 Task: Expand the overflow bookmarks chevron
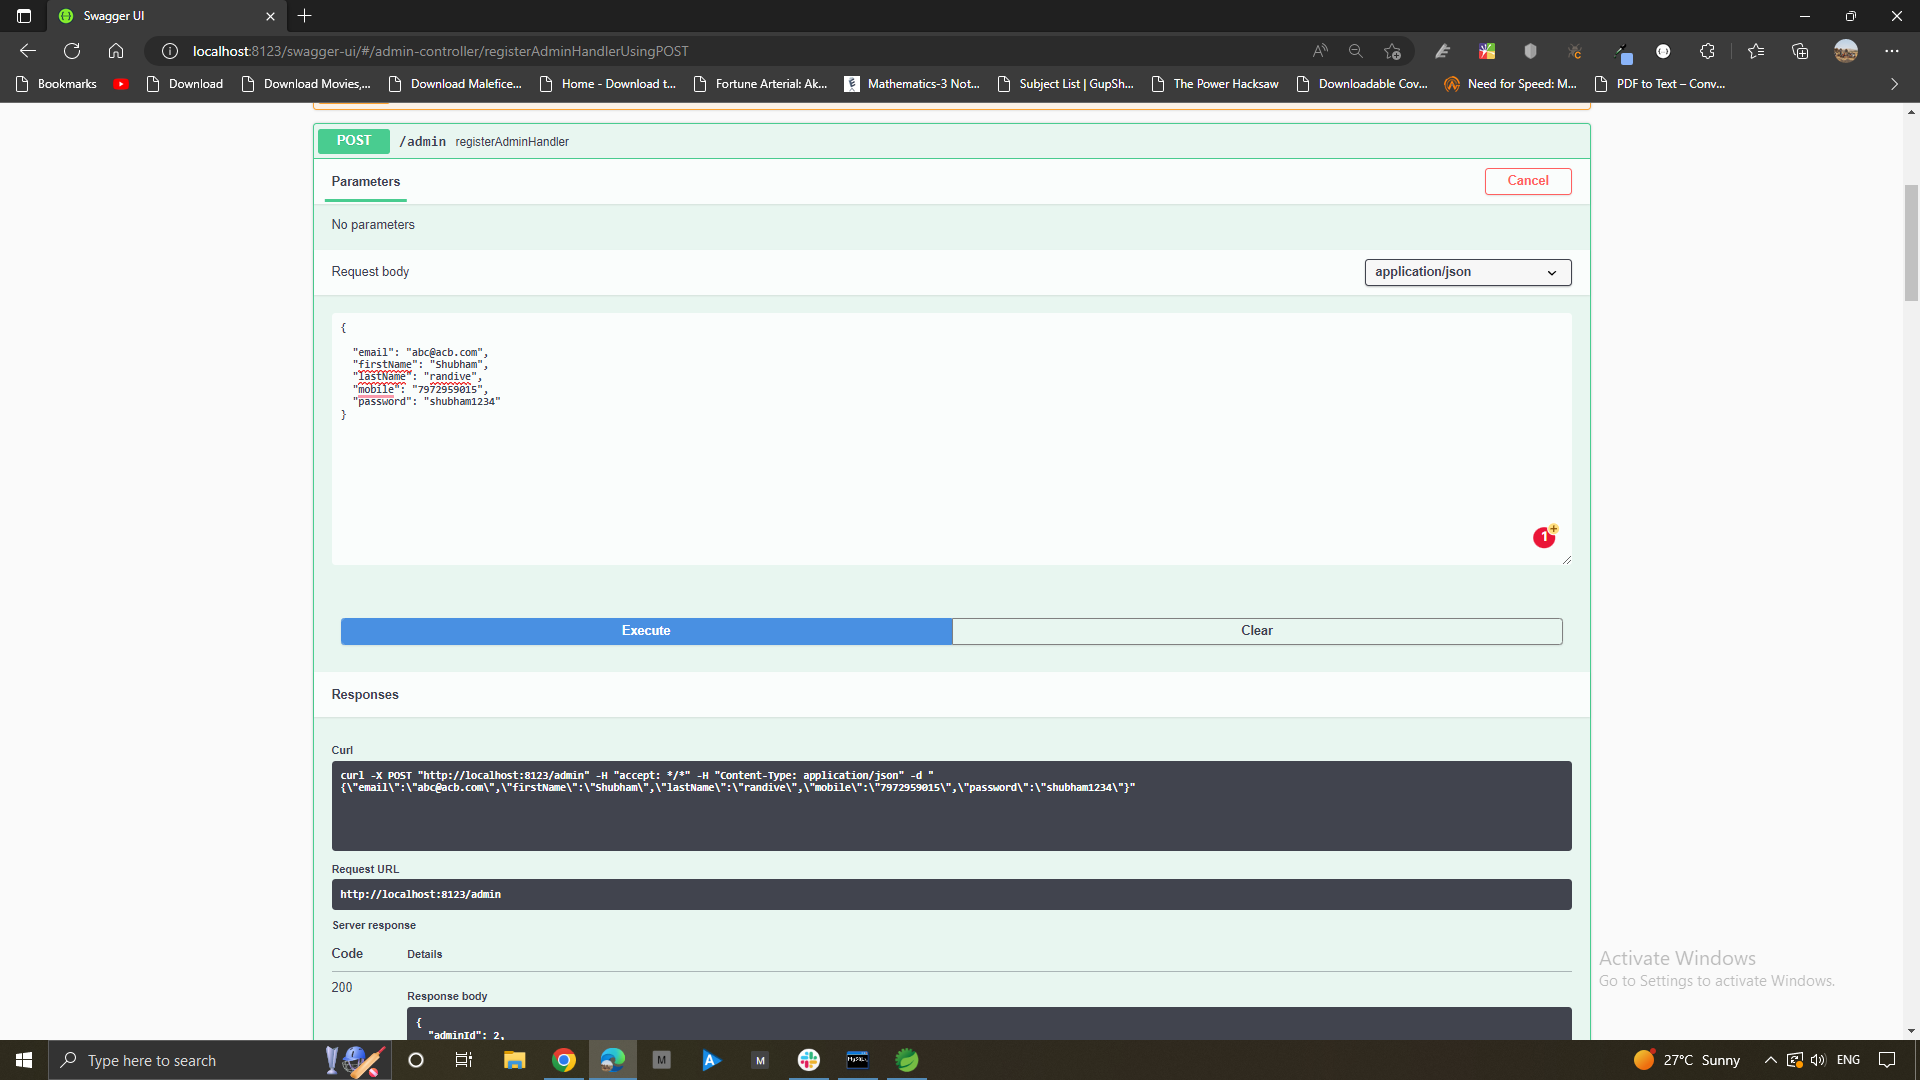[1893, 84]
